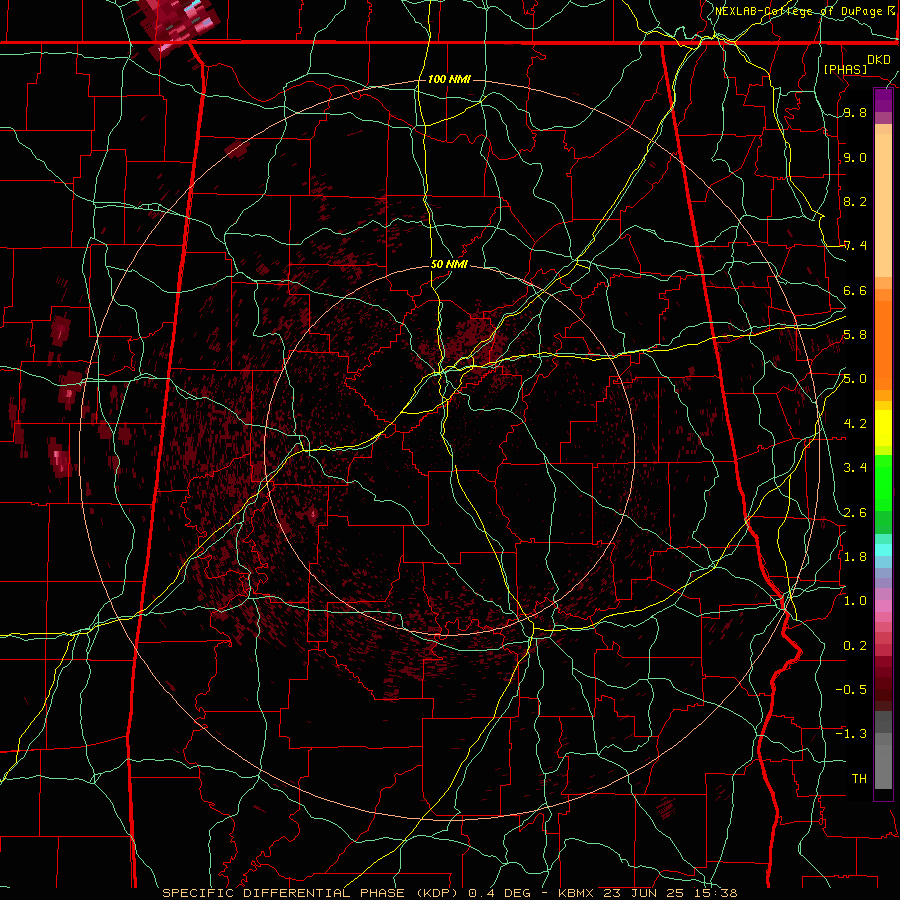The height and width of the screenshot is (900, 900).
Task: Click the -0.5 scale value
Action: click(851, 690)
